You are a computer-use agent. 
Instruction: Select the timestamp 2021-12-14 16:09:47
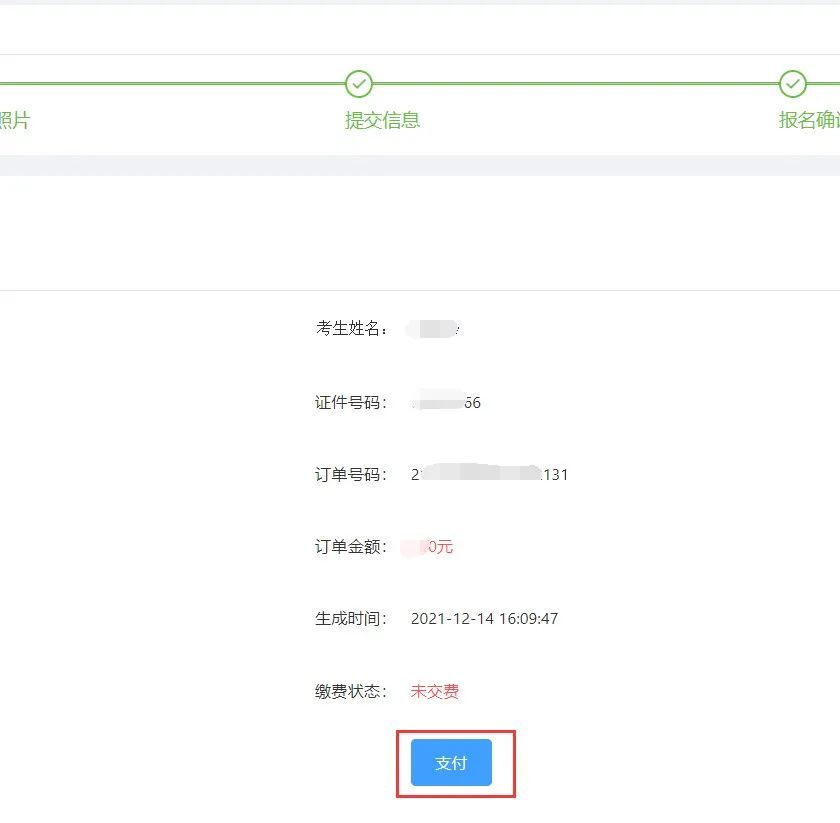(484, 619)
